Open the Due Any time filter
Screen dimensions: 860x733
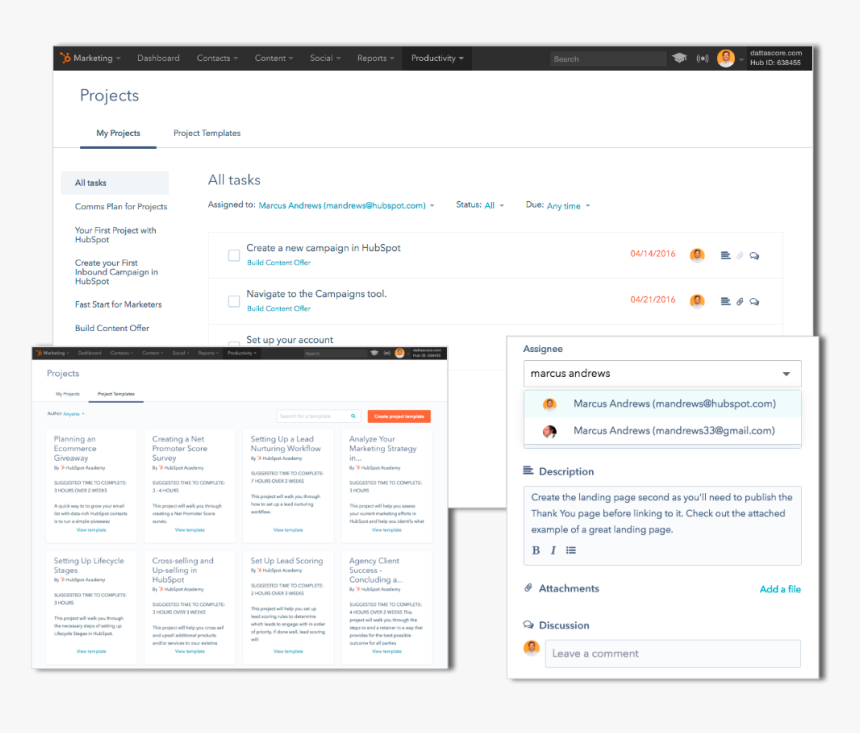tap(568, 206)
